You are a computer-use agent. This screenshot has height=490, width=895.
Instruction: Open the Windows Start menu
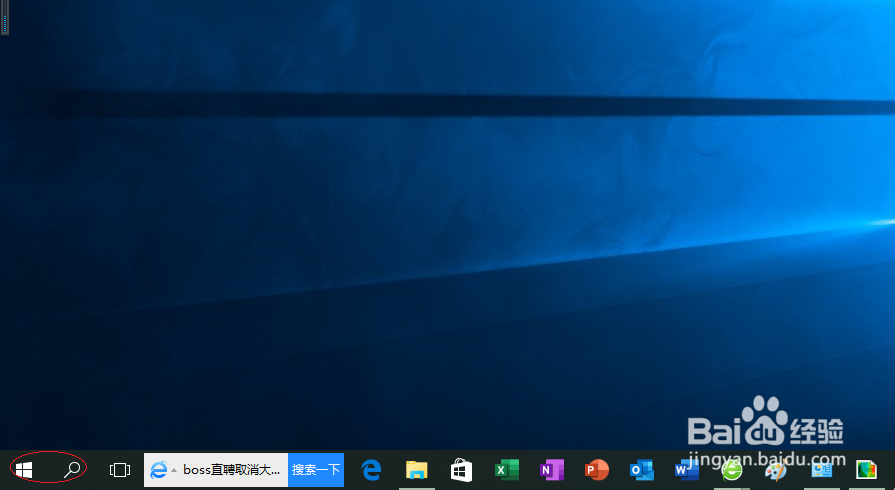[x=24, y=470]
